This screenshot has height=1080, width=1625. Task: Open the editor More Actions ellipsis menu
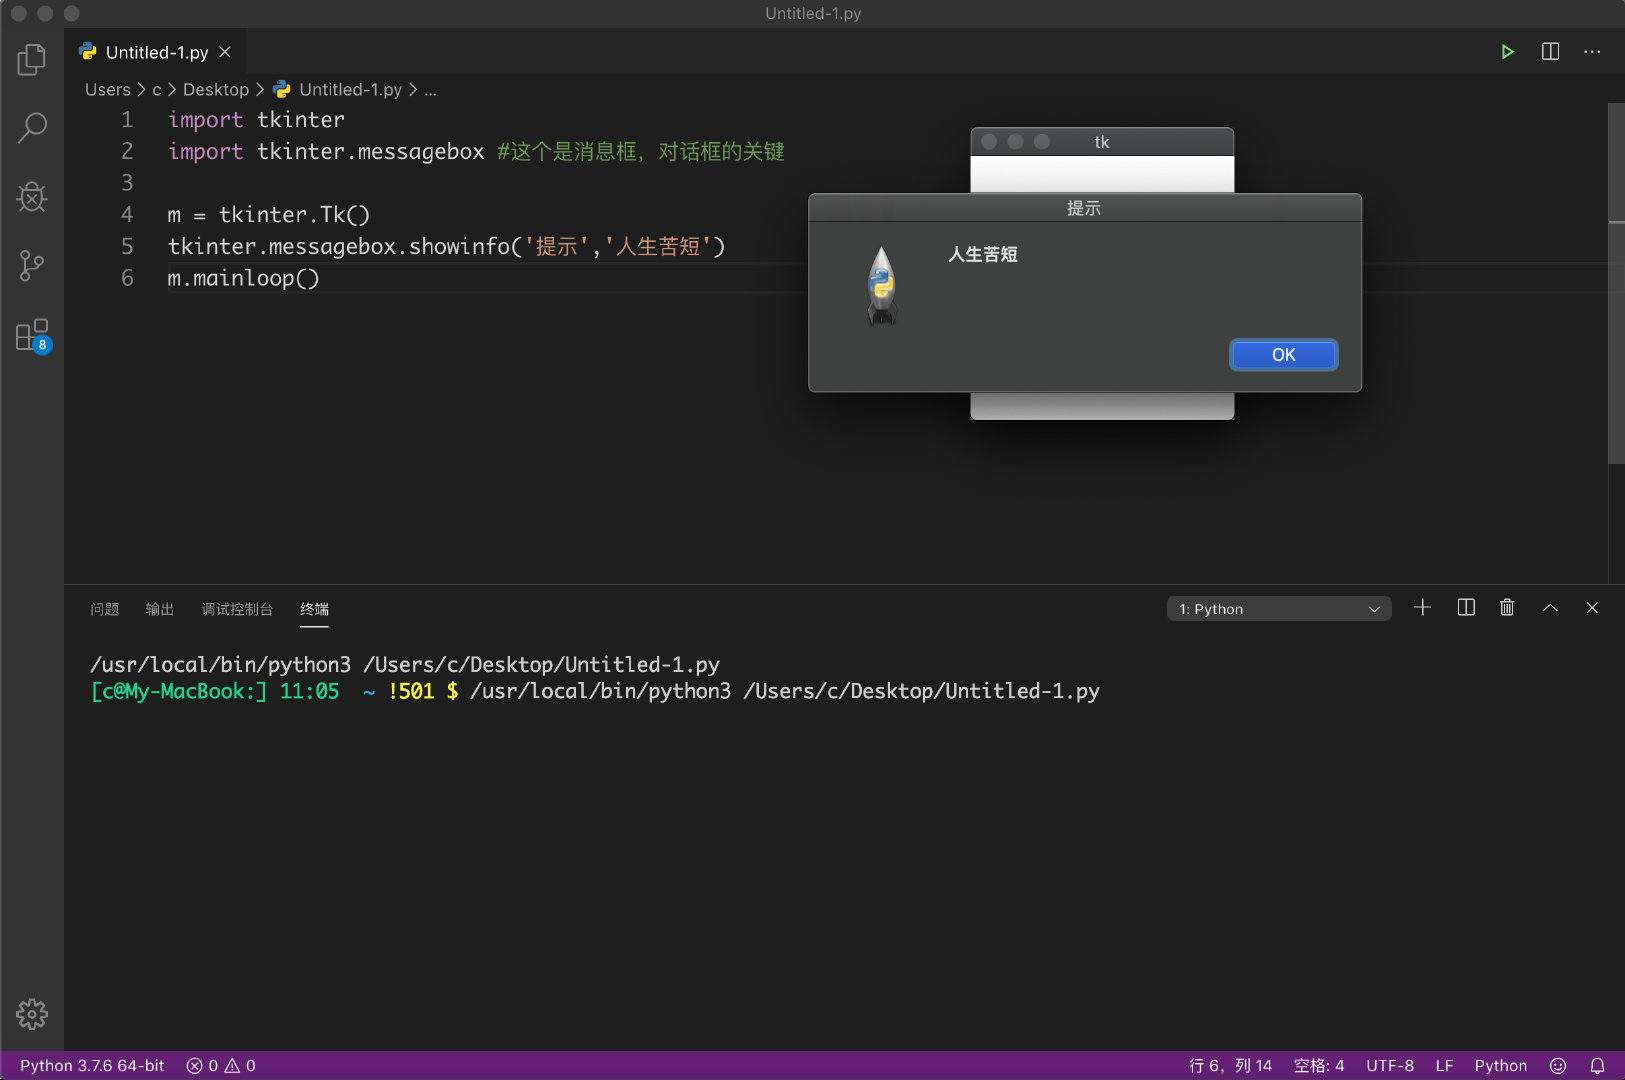coord(1592,52)
